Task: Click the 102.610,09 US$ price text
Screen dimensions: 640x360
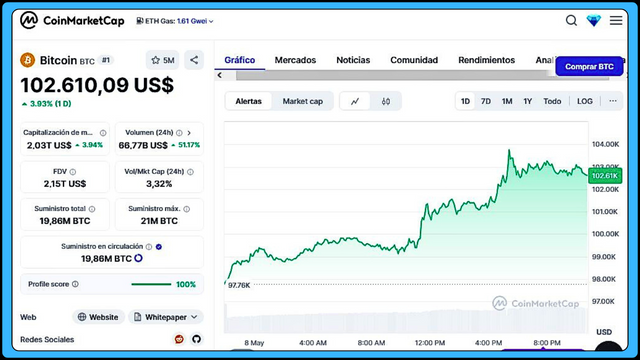Action: 97,85
